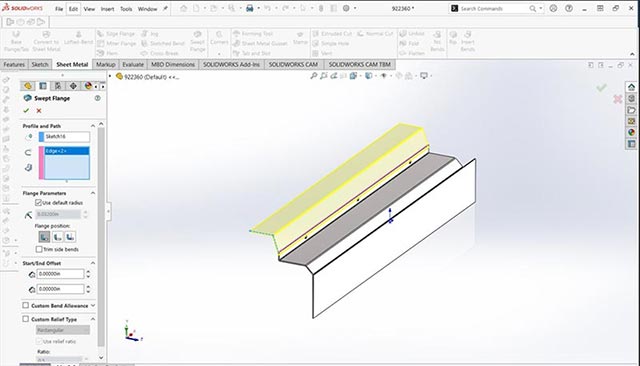Click the SOLIDWORKS logo
This screenshot has width=640, height=366.
(22, 8)
